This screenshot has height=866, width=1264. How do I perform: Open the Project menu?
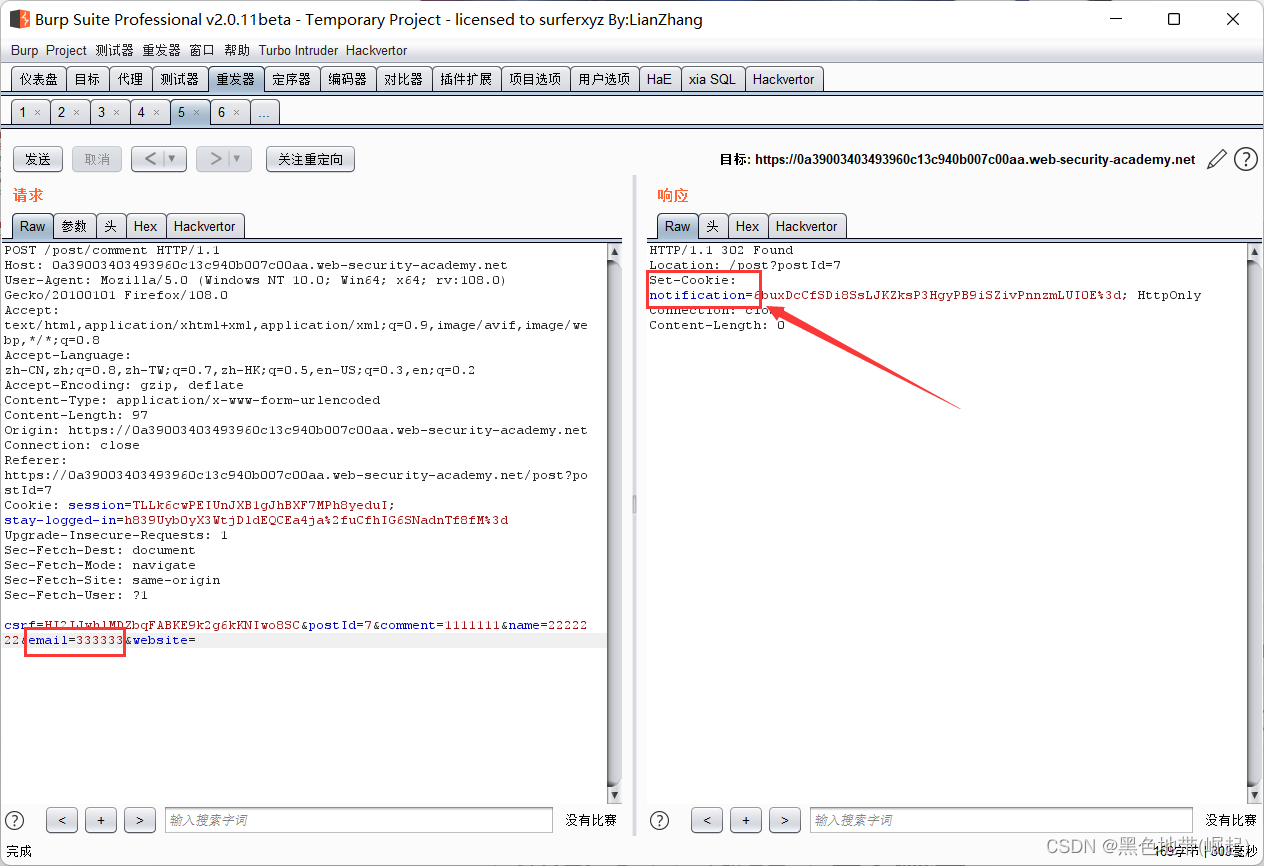(67, 50)
